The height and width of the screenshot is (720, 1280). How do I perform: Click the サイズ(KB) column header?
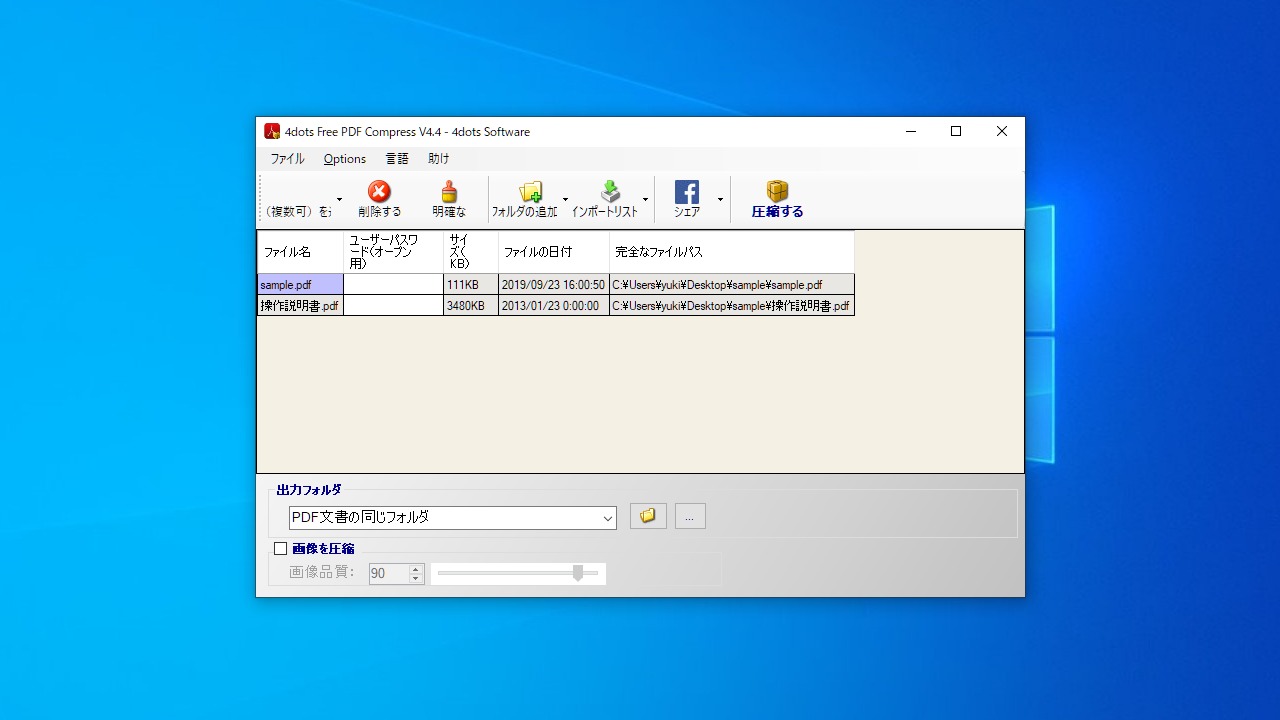click(x=471, y=253)
